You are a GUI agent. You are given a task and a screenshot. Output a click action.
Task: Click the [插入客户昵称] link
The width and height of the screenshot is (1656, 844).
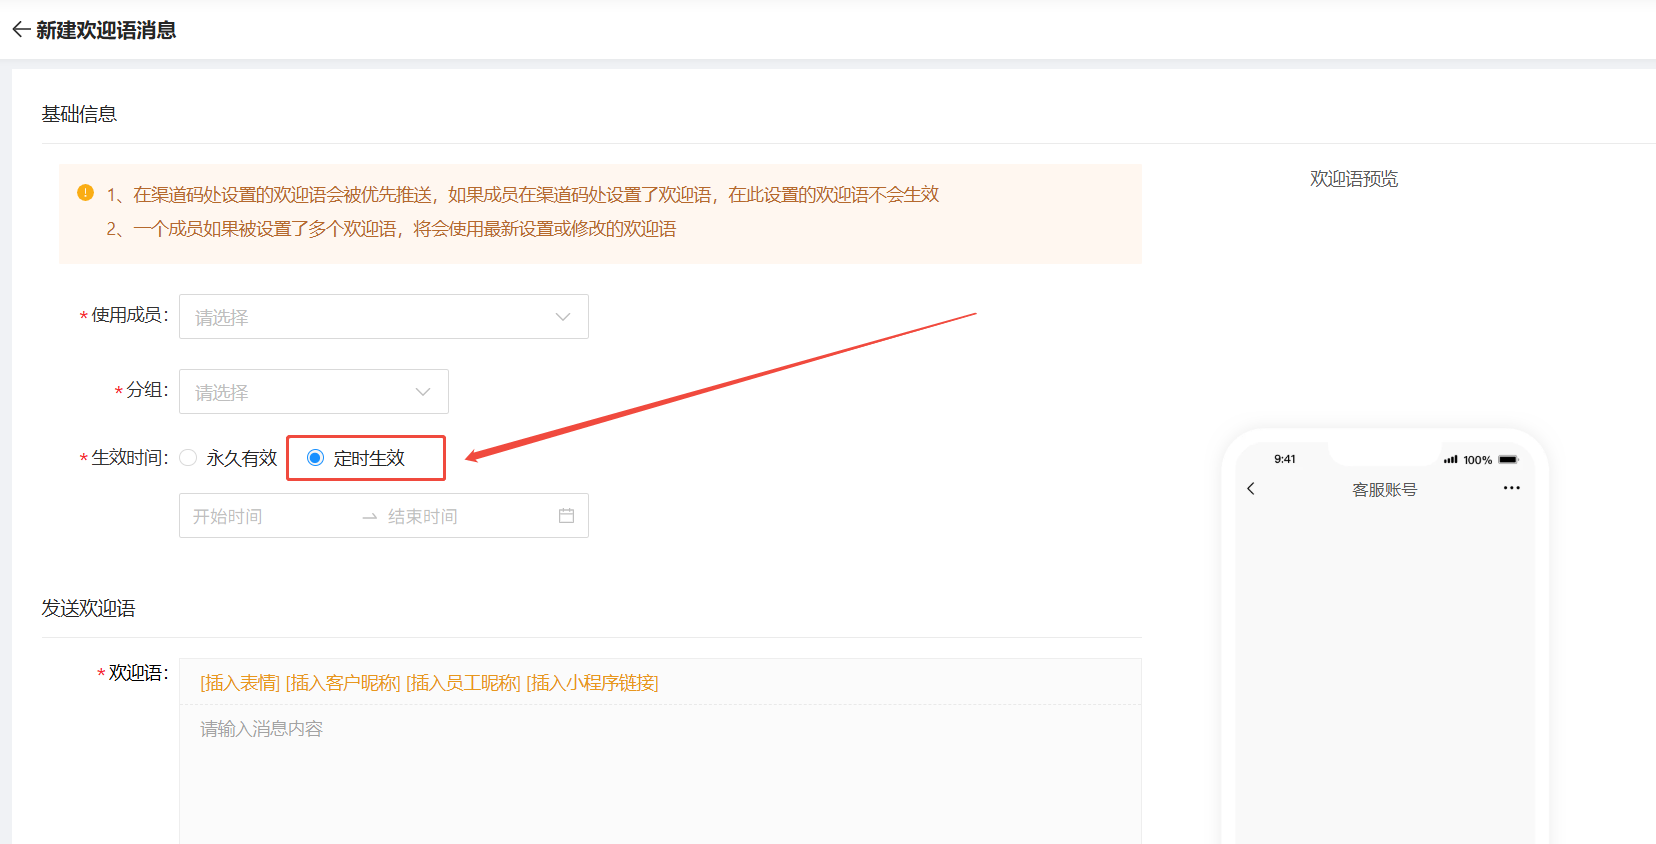point(343,683)
